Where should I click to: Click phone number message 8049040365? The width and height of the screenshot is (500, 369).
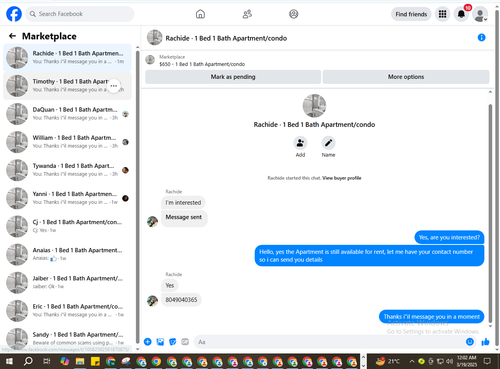tap(181, 300)
